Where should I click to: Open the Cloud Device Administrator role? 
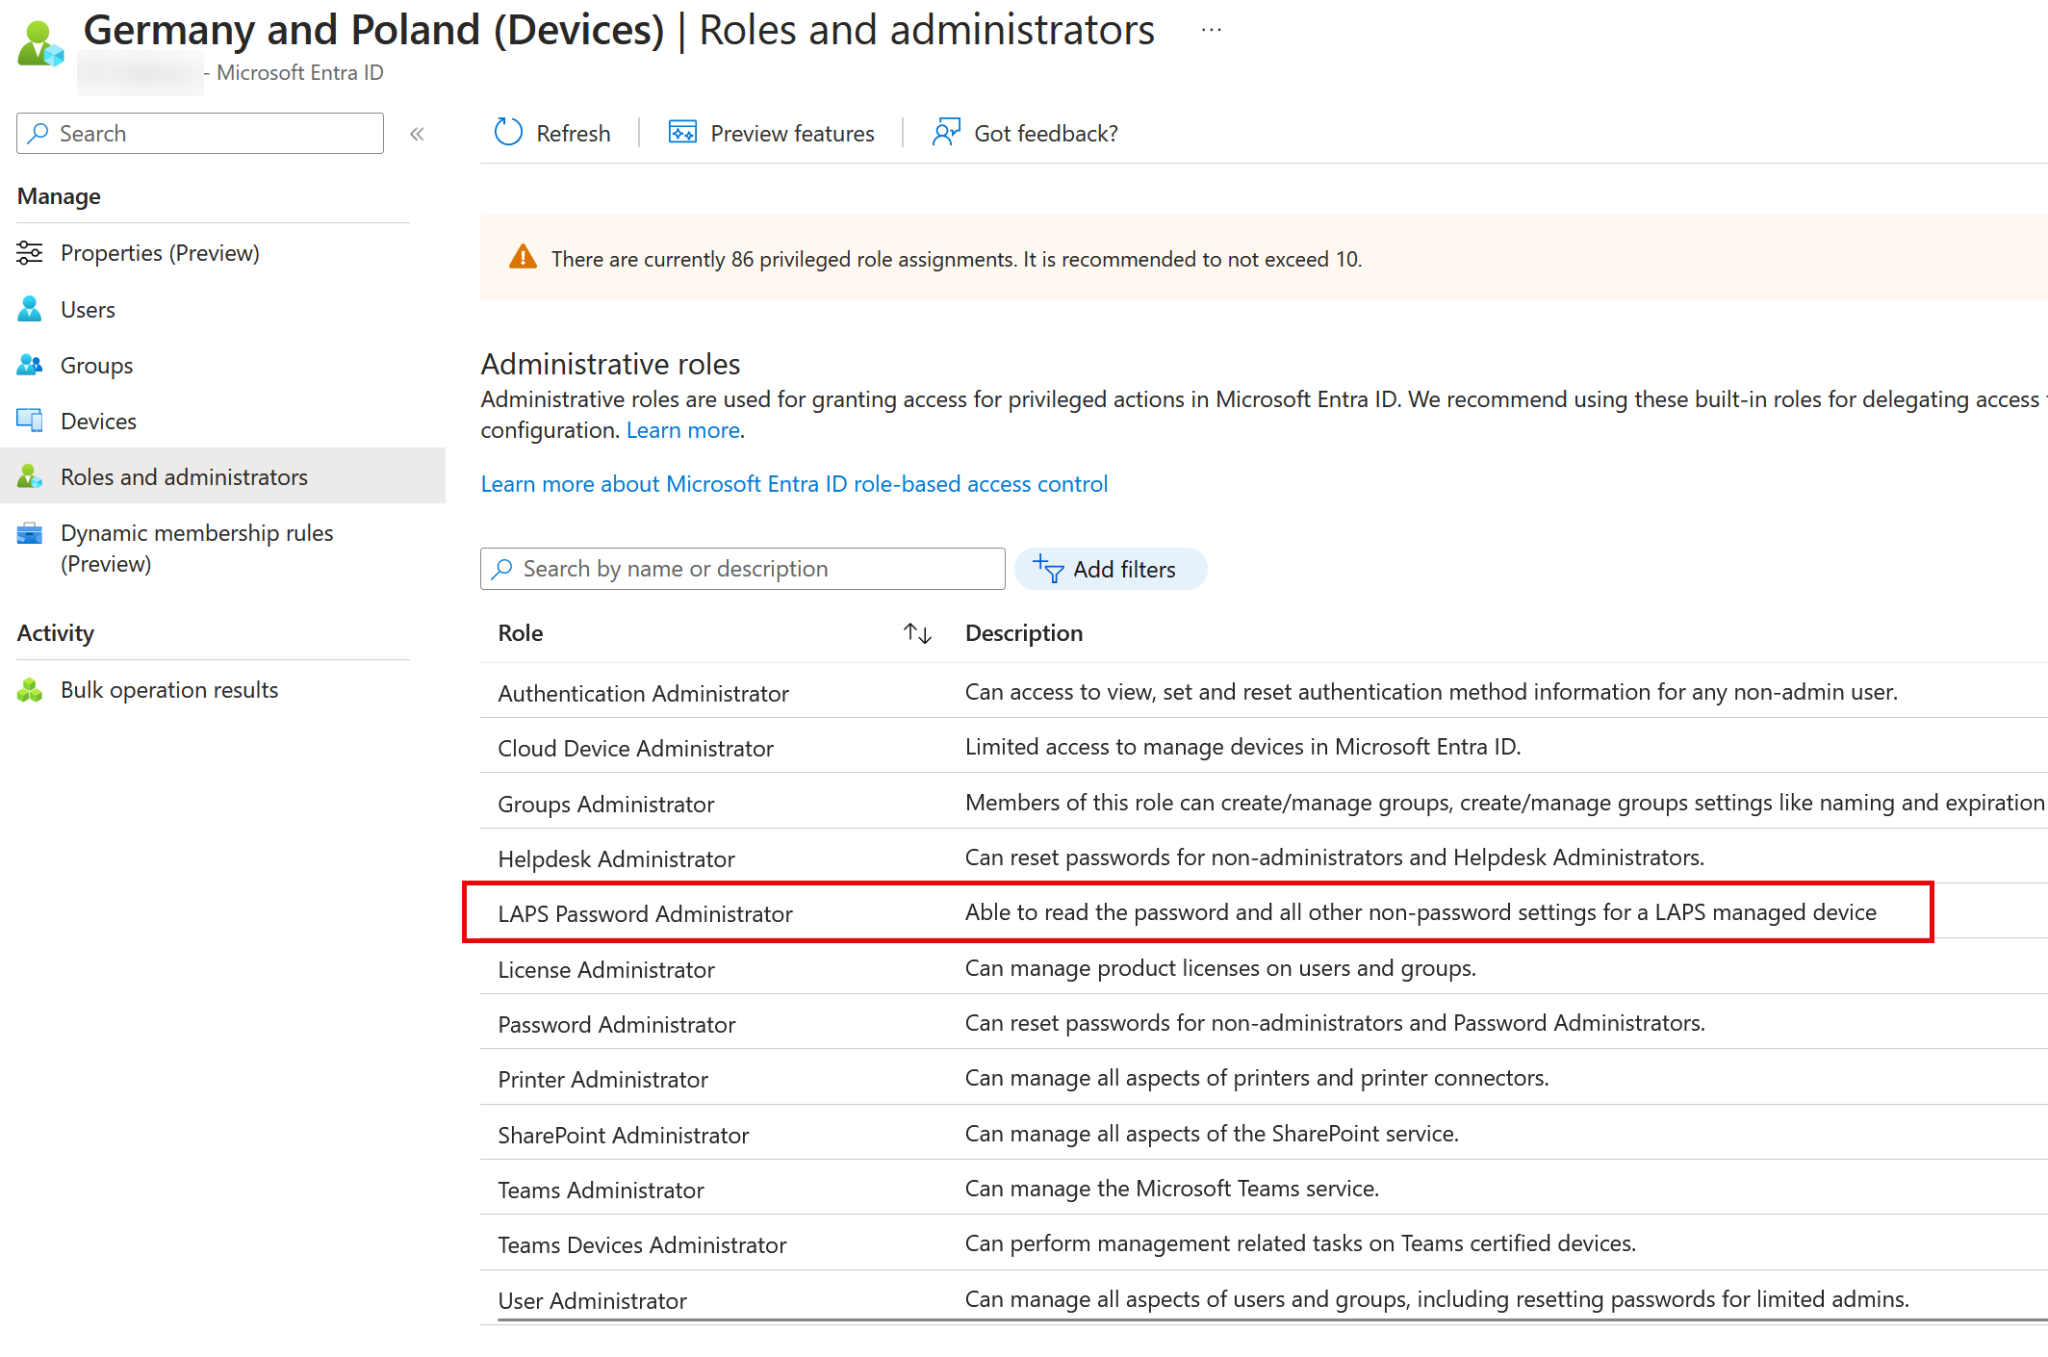pyautogui.click(x=635, y=747)
